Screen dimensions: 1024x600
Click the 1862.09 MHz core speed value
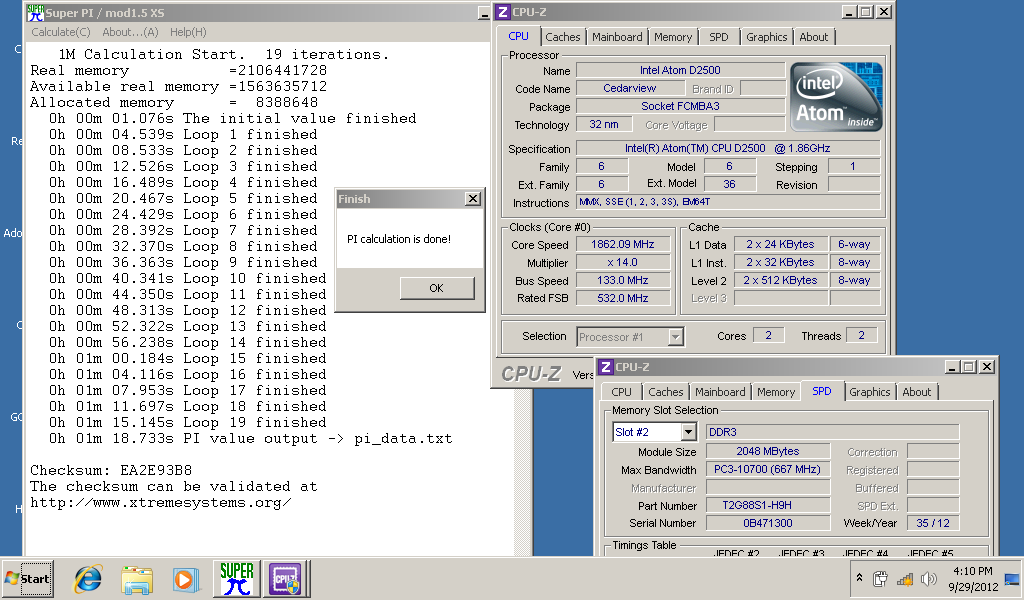(x=622, y=244)
